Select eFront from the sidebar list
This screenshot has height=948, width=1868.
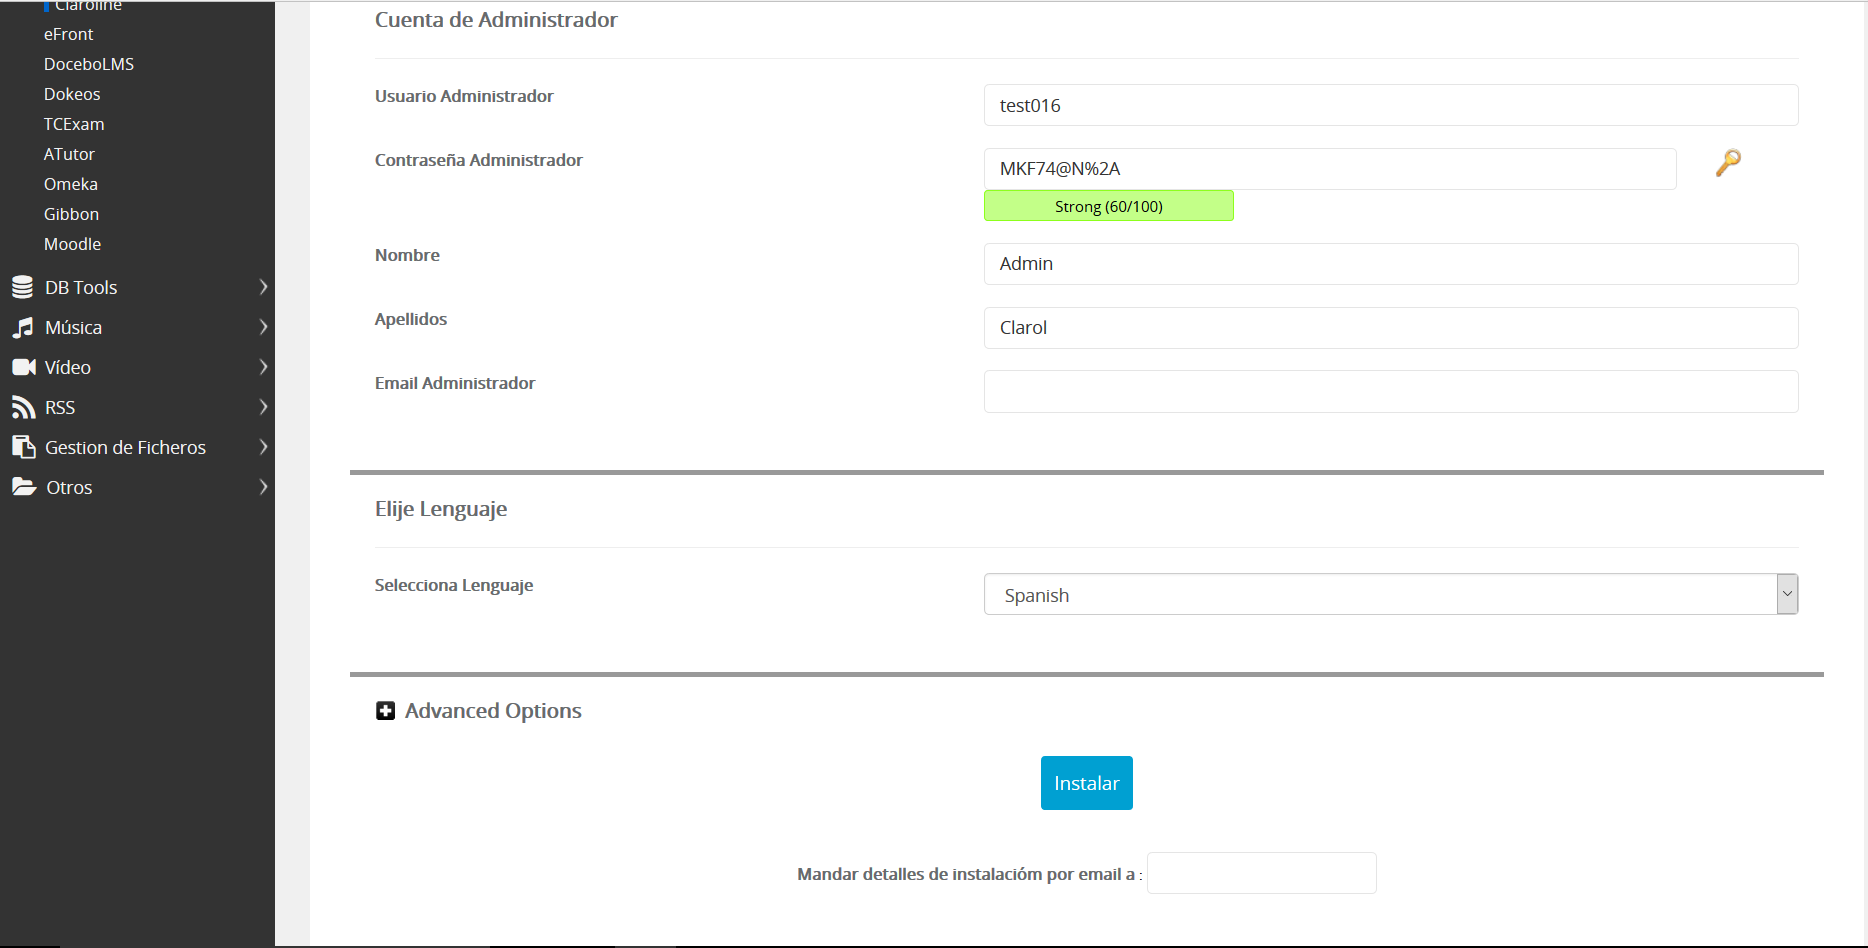[x=68, y=34]
